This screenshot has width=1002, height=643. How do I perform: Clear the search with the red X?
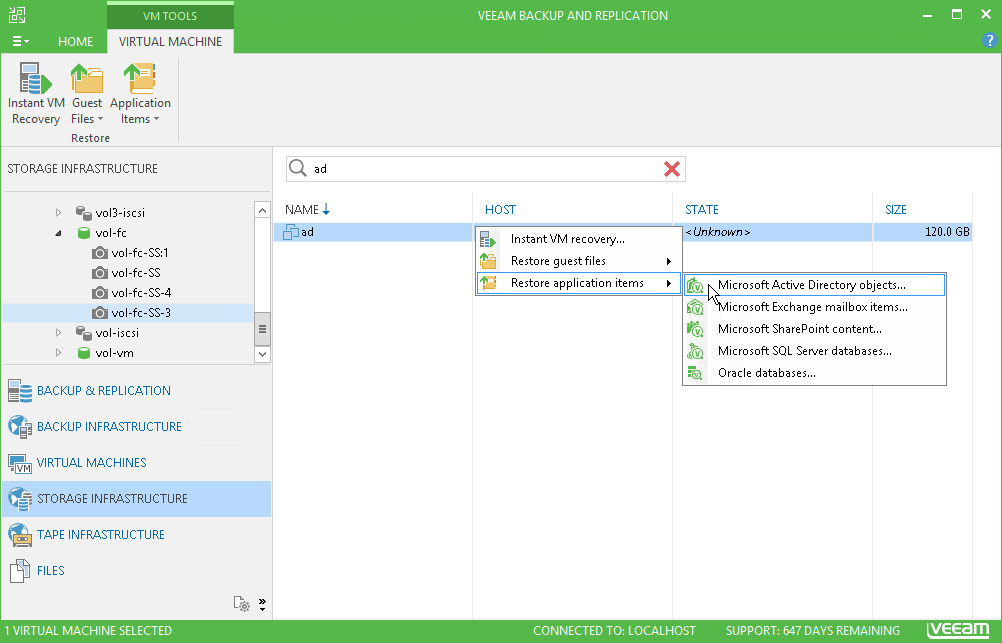[672, 169]
